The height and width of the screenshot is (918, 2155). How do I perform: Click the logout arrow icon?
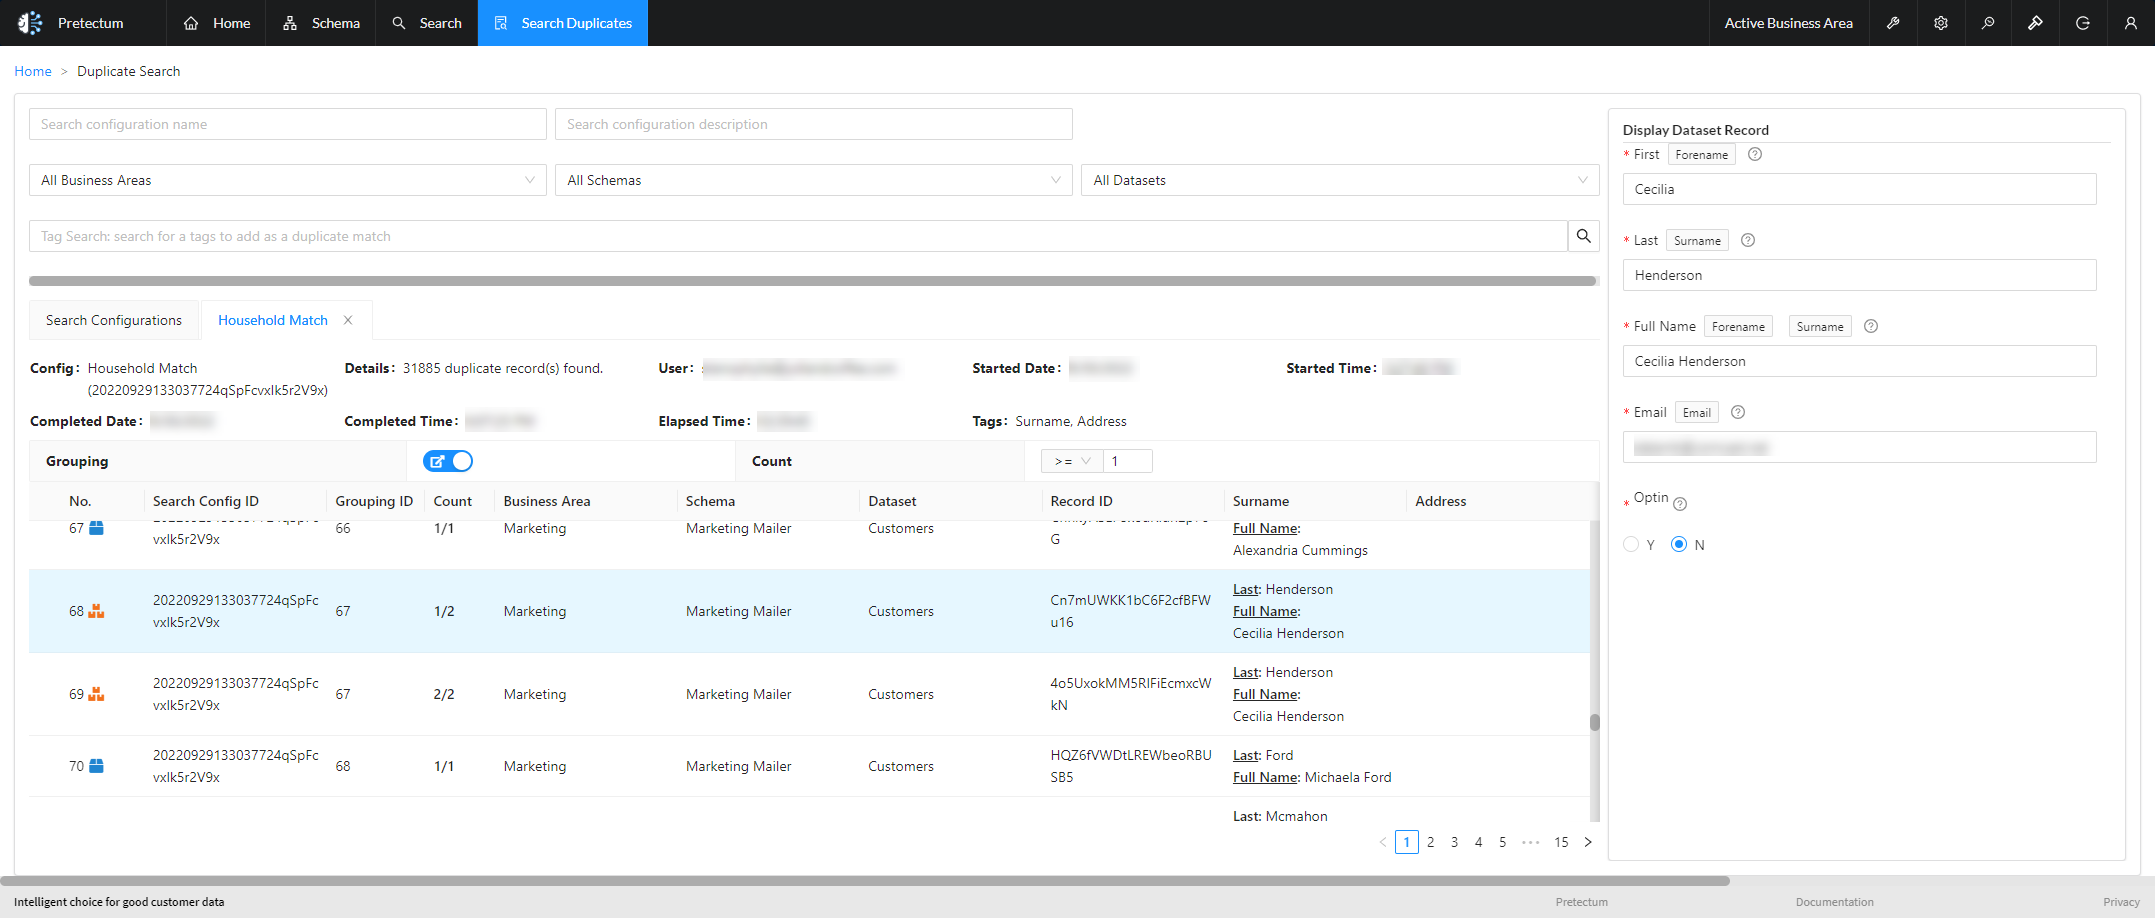tap(2083, 23)
